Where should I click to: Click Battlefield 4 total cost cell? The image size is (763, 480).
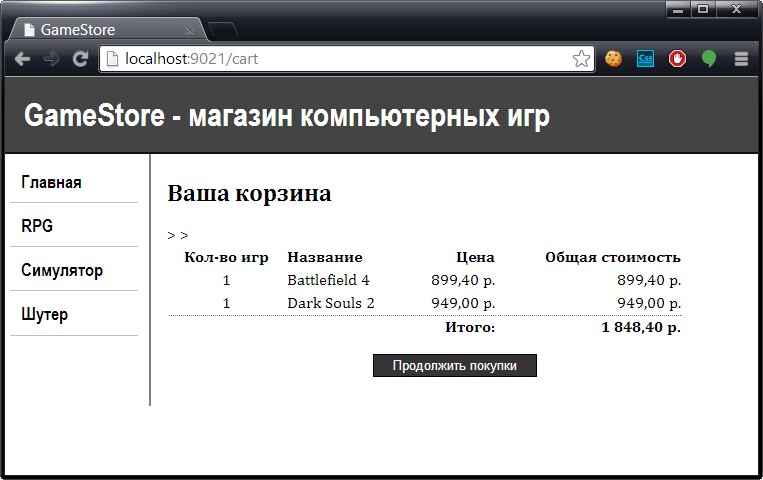(649, 280)
